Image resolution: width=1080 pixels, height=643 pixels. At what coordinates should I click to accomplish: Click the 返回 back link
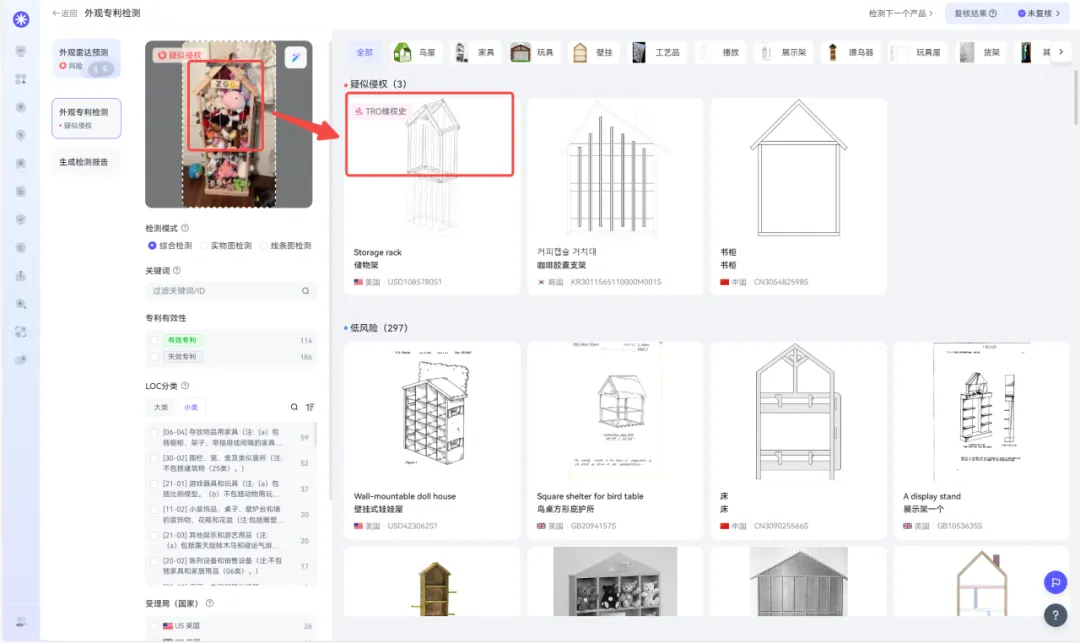[x=65, y=13]
